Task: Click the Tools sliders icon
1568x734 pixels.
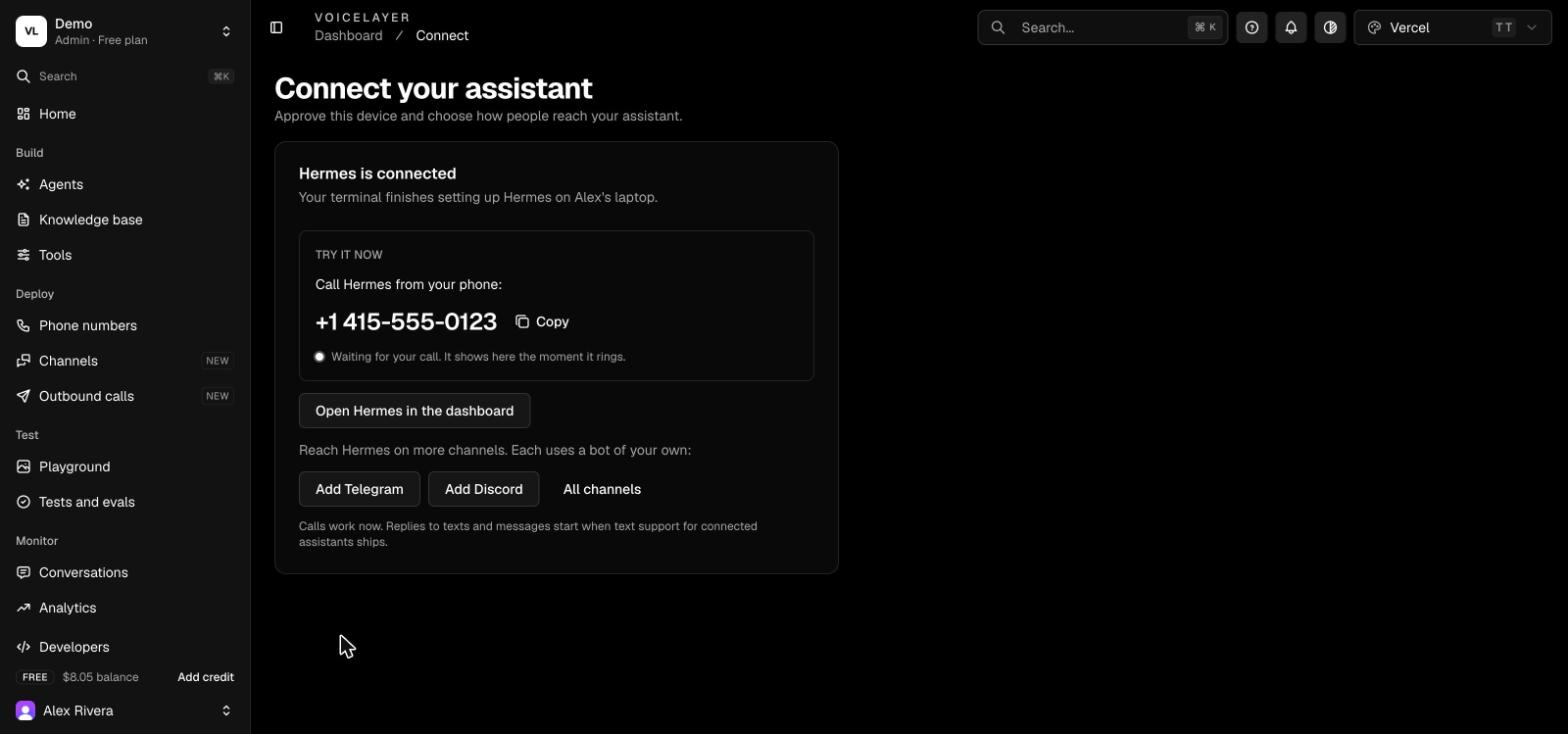Action: pos(23,255)
